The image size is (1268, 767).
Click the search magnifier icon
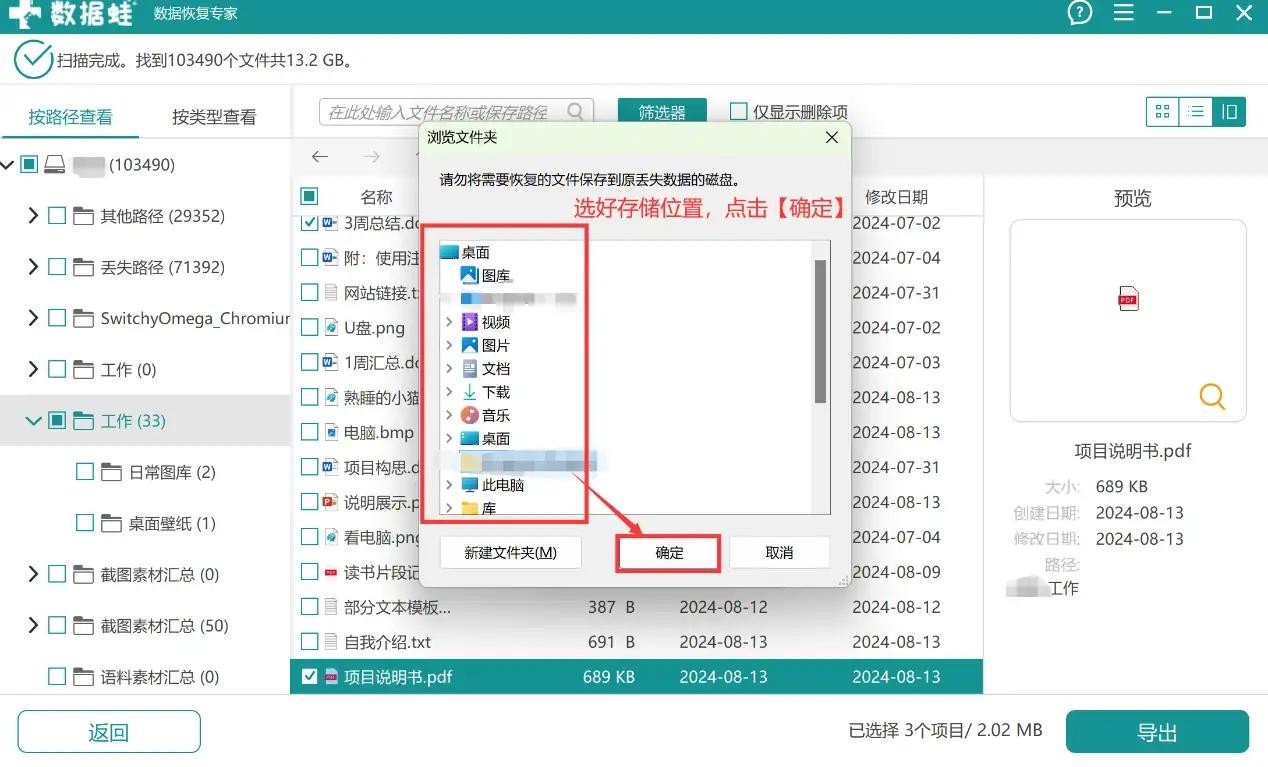click(576, 112)
